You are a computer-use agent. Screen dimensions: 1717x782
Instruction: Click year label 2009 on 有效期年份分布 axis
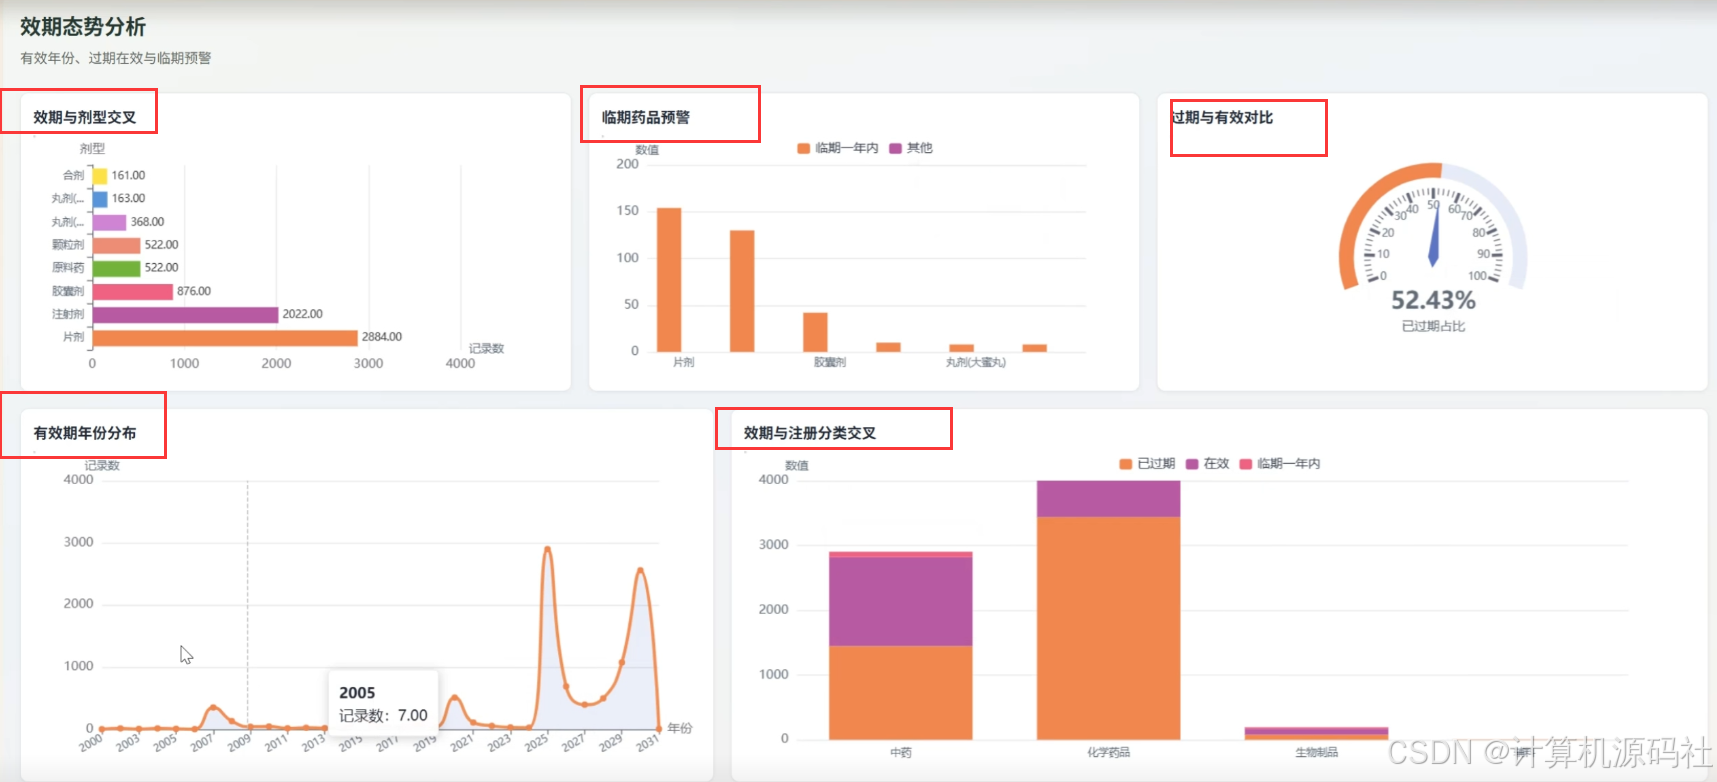(238, 742)
